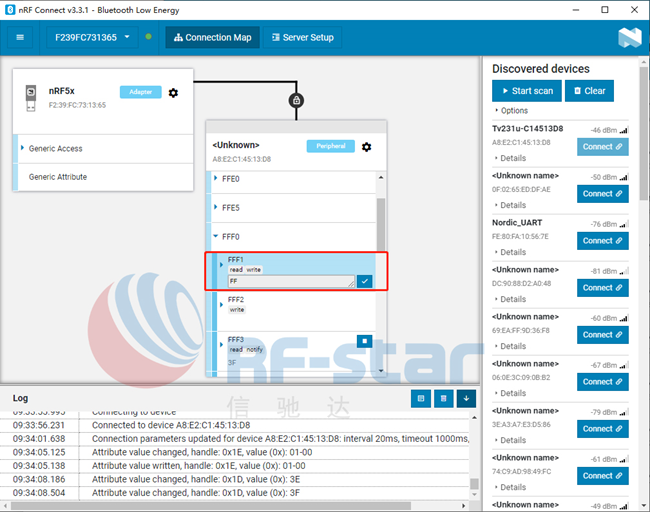Click the Nordic Semiconductor logo

pyautogui.click(x=630, y=38)
